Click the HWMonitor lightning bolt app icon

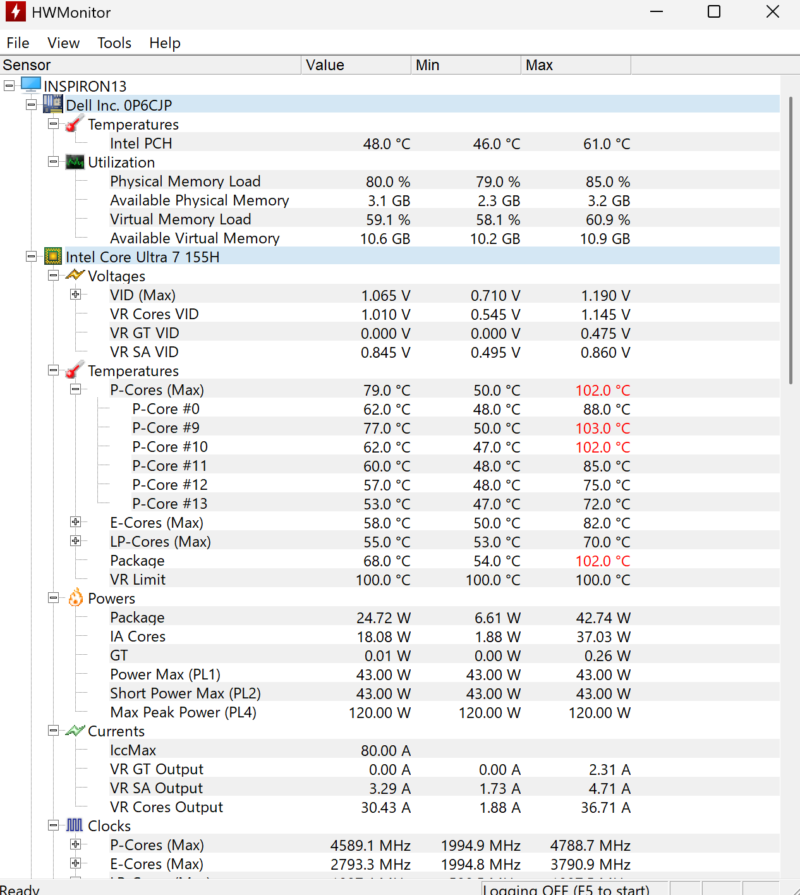point(15,13)
